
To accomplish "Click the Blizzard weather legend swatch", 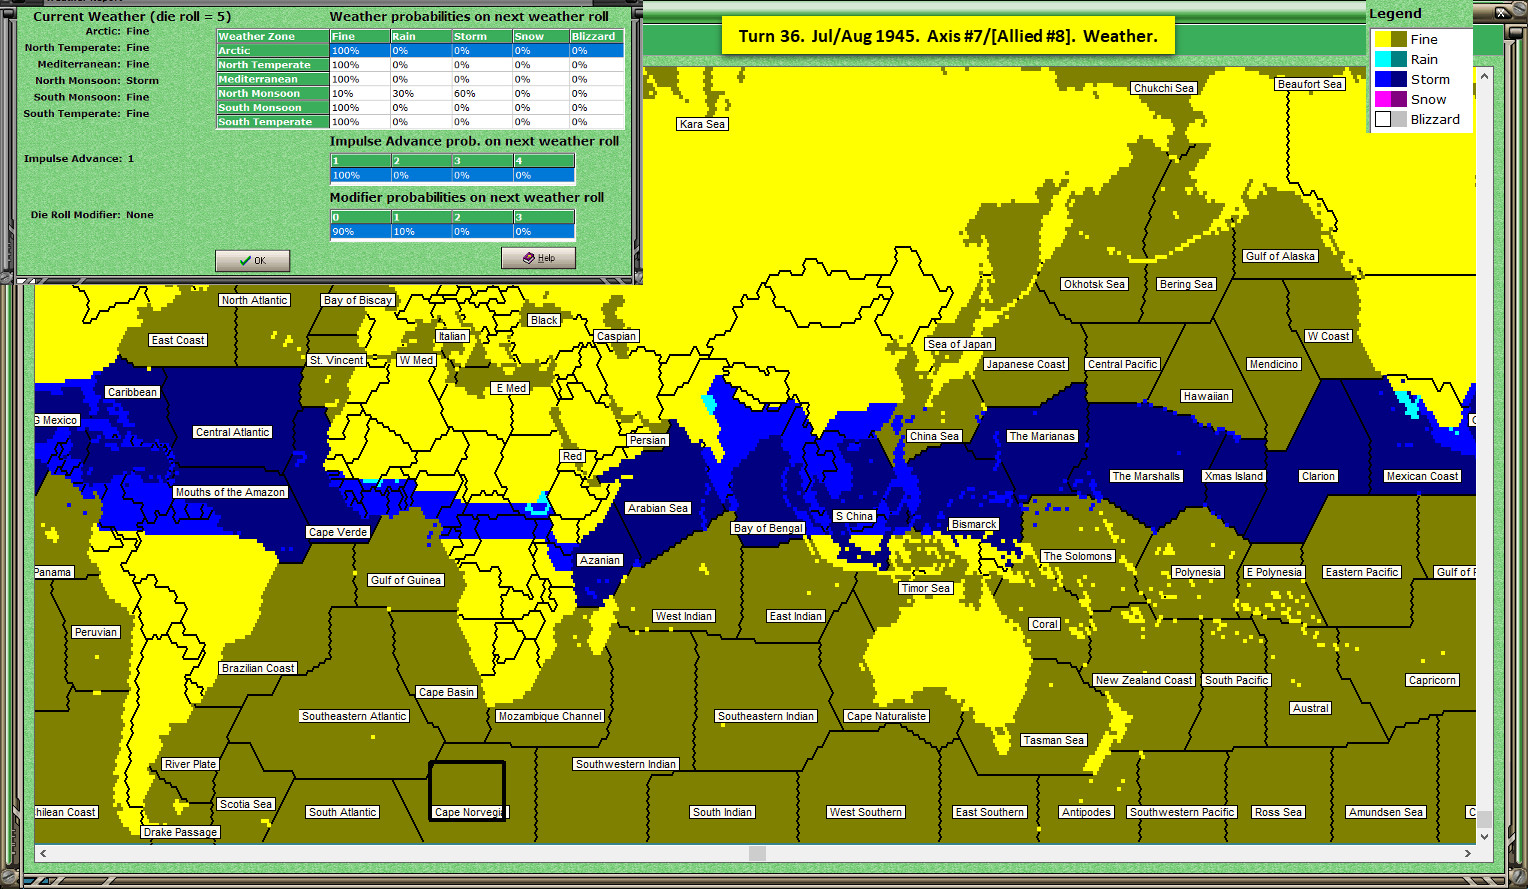I will 1390,119.
